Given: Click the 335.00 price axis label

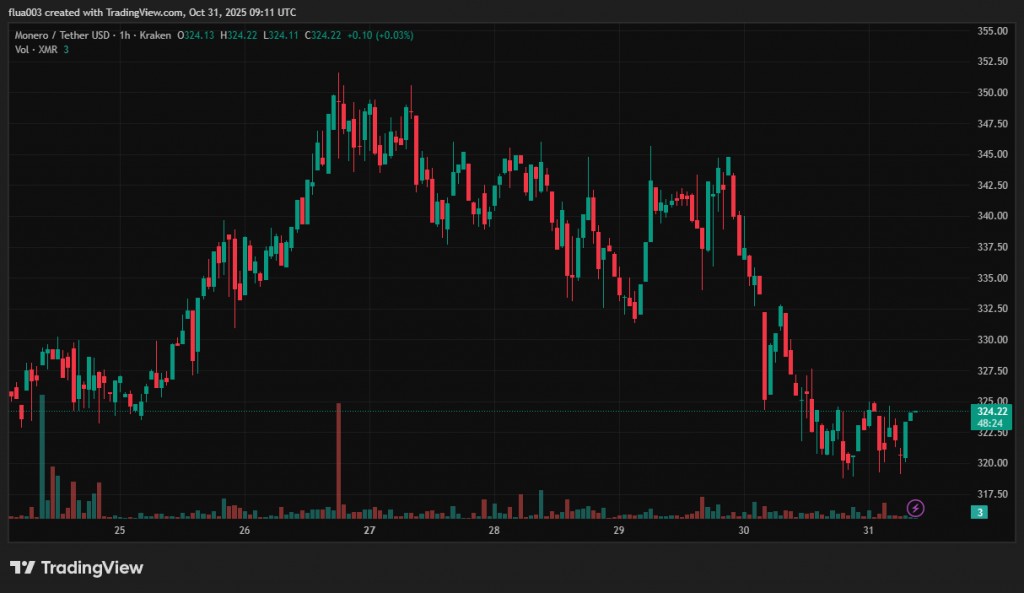Looking at the screenshot, I should coord(991,278).
